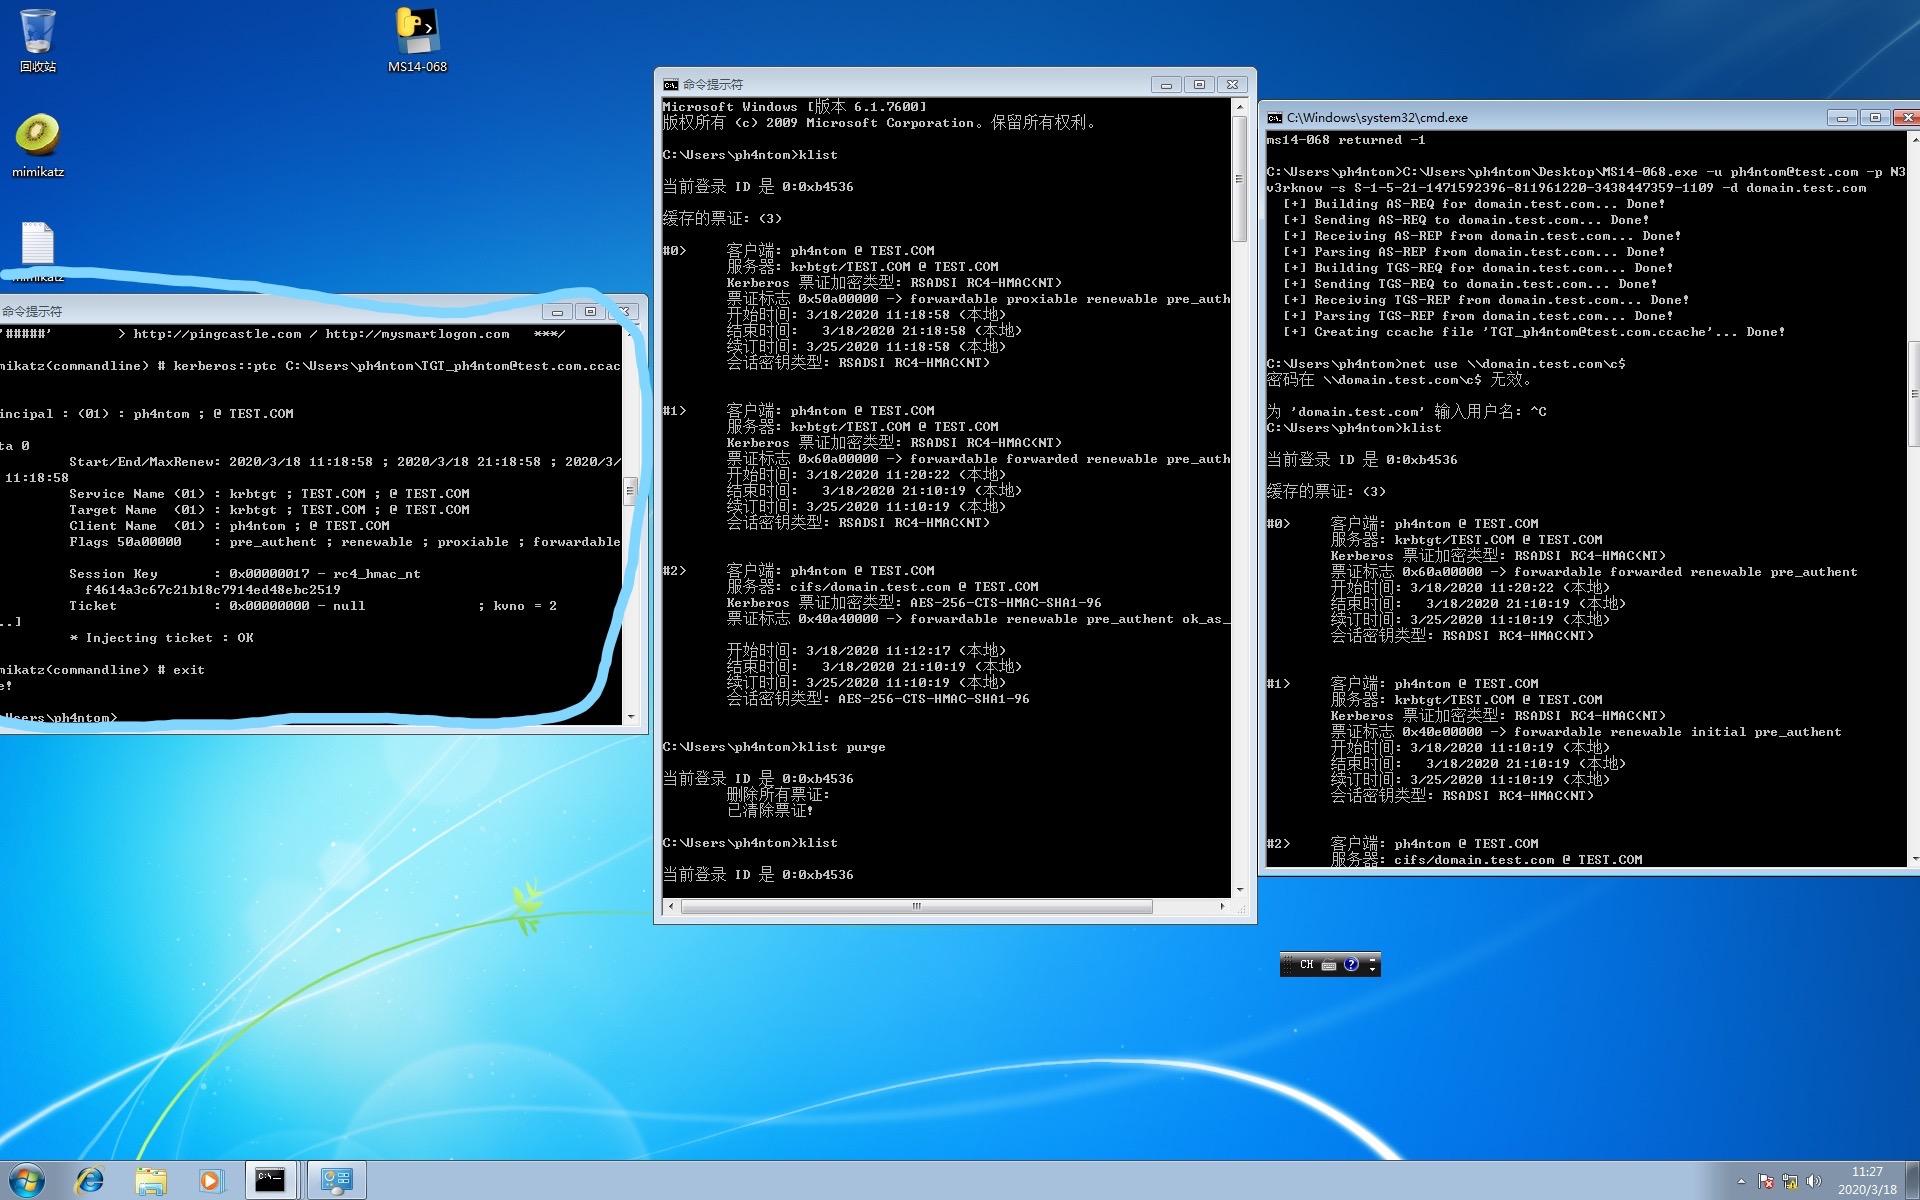Image resolution: width=1920 pixels, height=1200 pixels.
Task: Show hidden system tray icons
Action: [x=1741, y=1181]
